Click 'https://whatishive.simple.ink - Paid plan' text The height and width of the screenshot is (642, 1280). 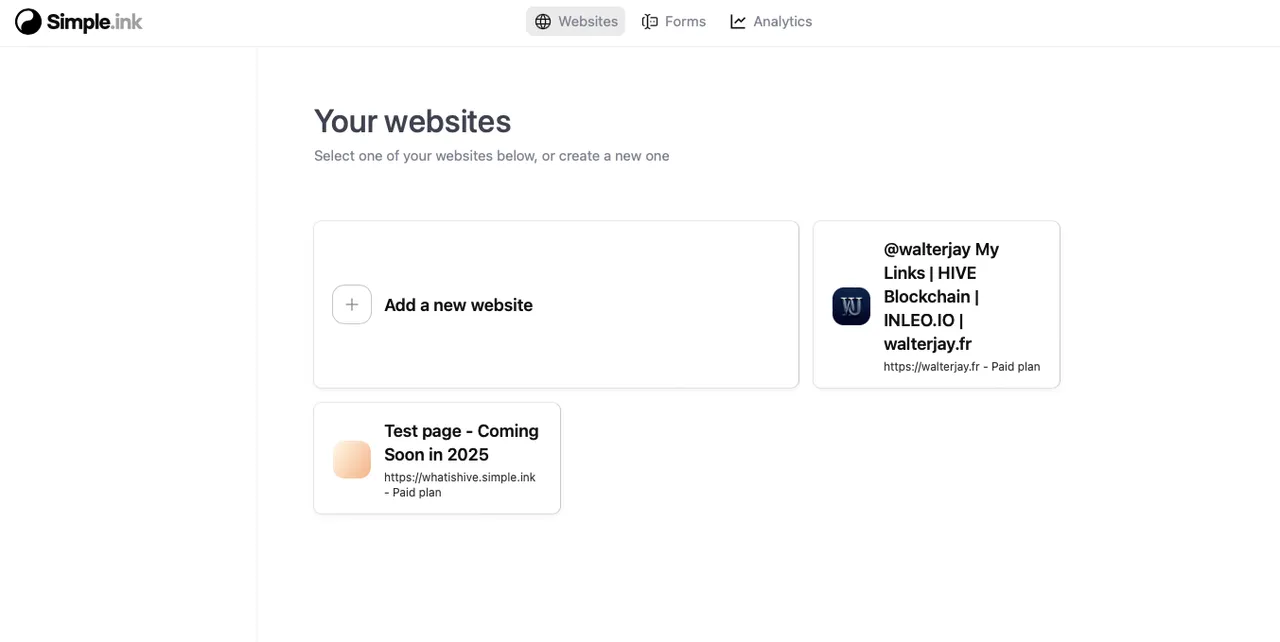pyautogui.click(x=460, y=485)
